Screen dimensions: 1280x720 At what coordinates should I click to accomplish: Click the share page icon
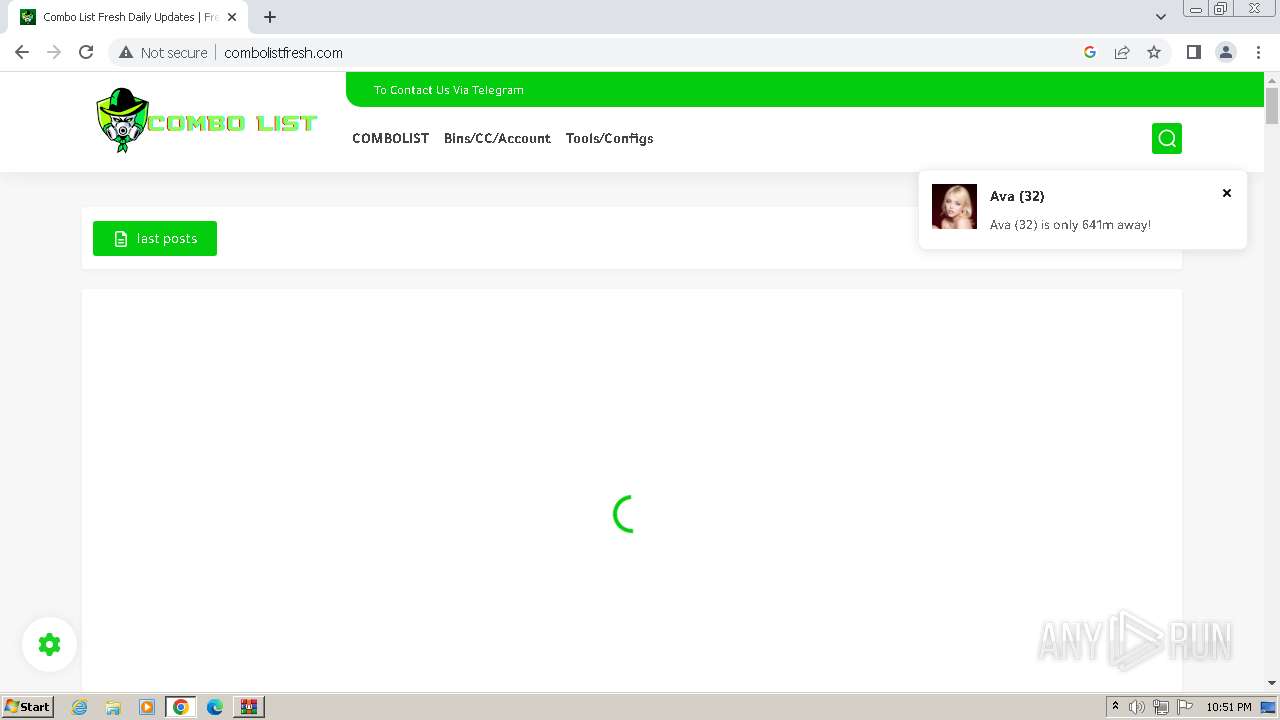tap(1122, 52)
